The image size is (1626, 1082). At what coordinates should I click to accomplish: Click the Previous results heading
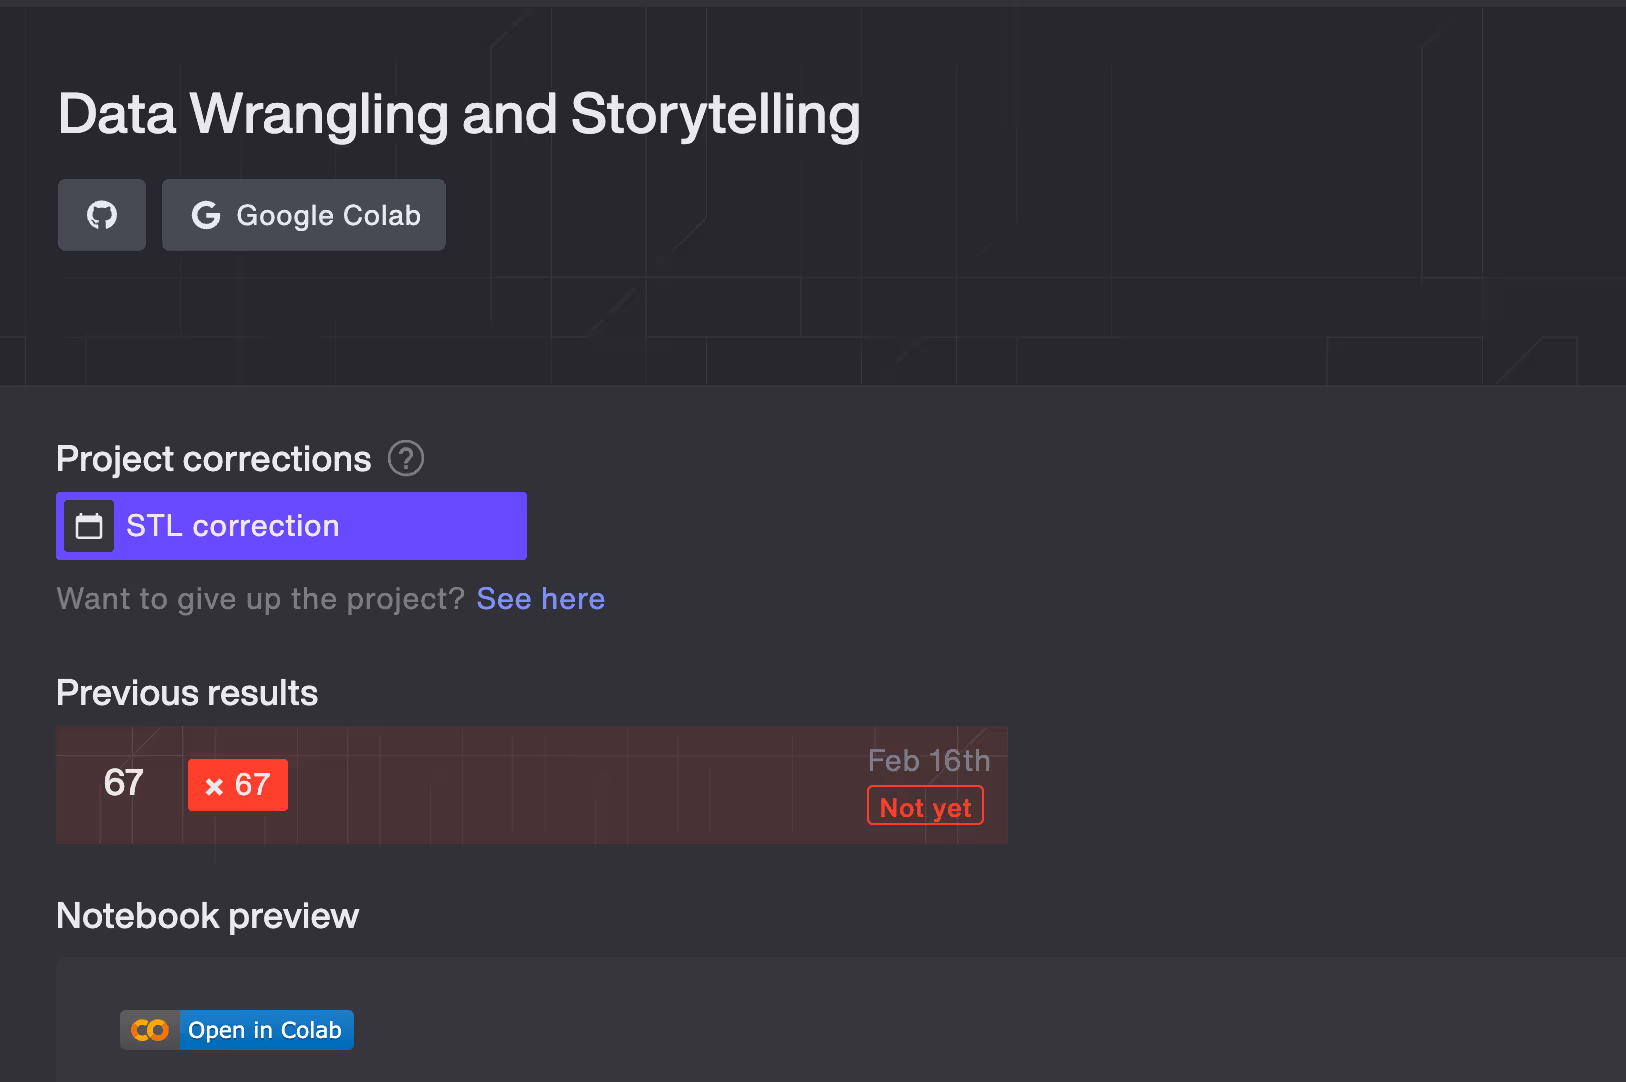coord(187,693)
